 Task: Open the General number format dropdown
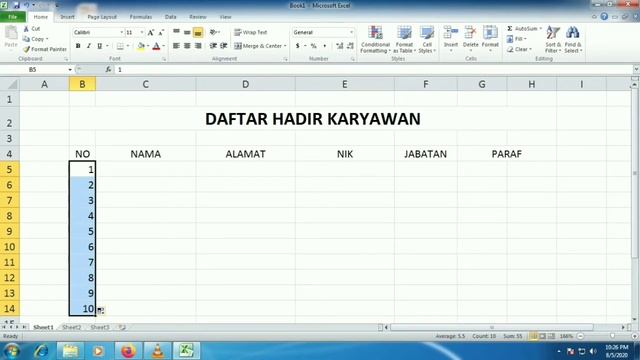click(351, 32)
